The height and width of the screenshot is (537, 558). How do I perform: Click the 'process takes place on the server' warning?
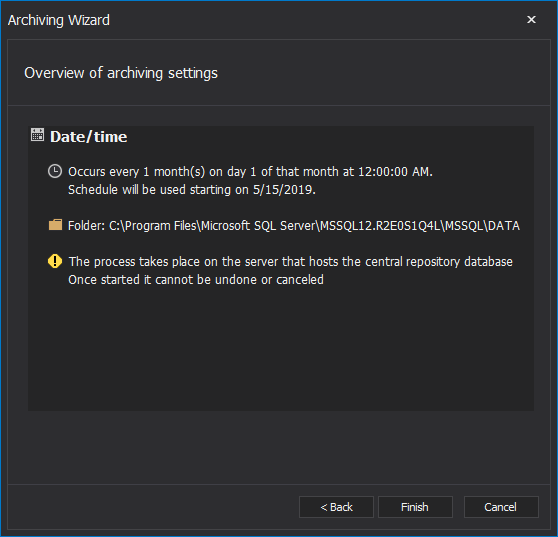(290, 262)
